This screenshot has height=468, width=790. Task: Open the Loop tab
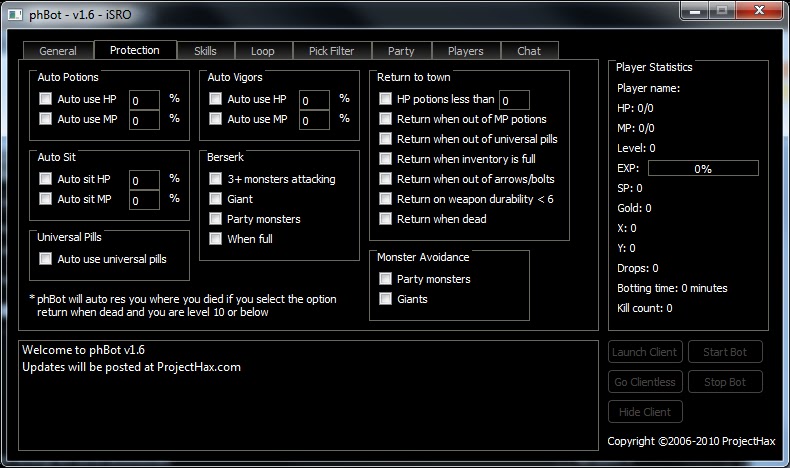tap(262, 51)
